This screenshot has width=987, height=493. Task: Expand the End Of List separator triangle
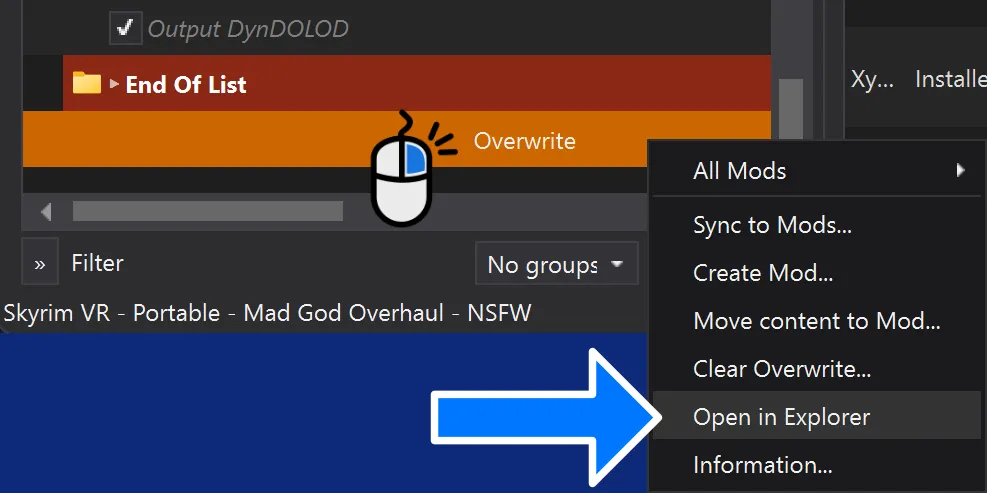pos(114,84)
